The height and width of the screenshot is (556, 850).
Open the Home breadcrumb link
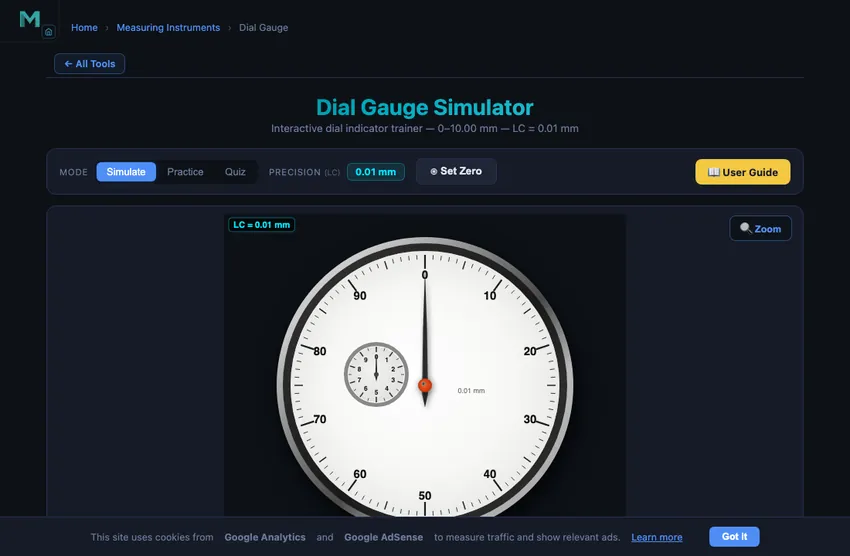click(84, 28)
